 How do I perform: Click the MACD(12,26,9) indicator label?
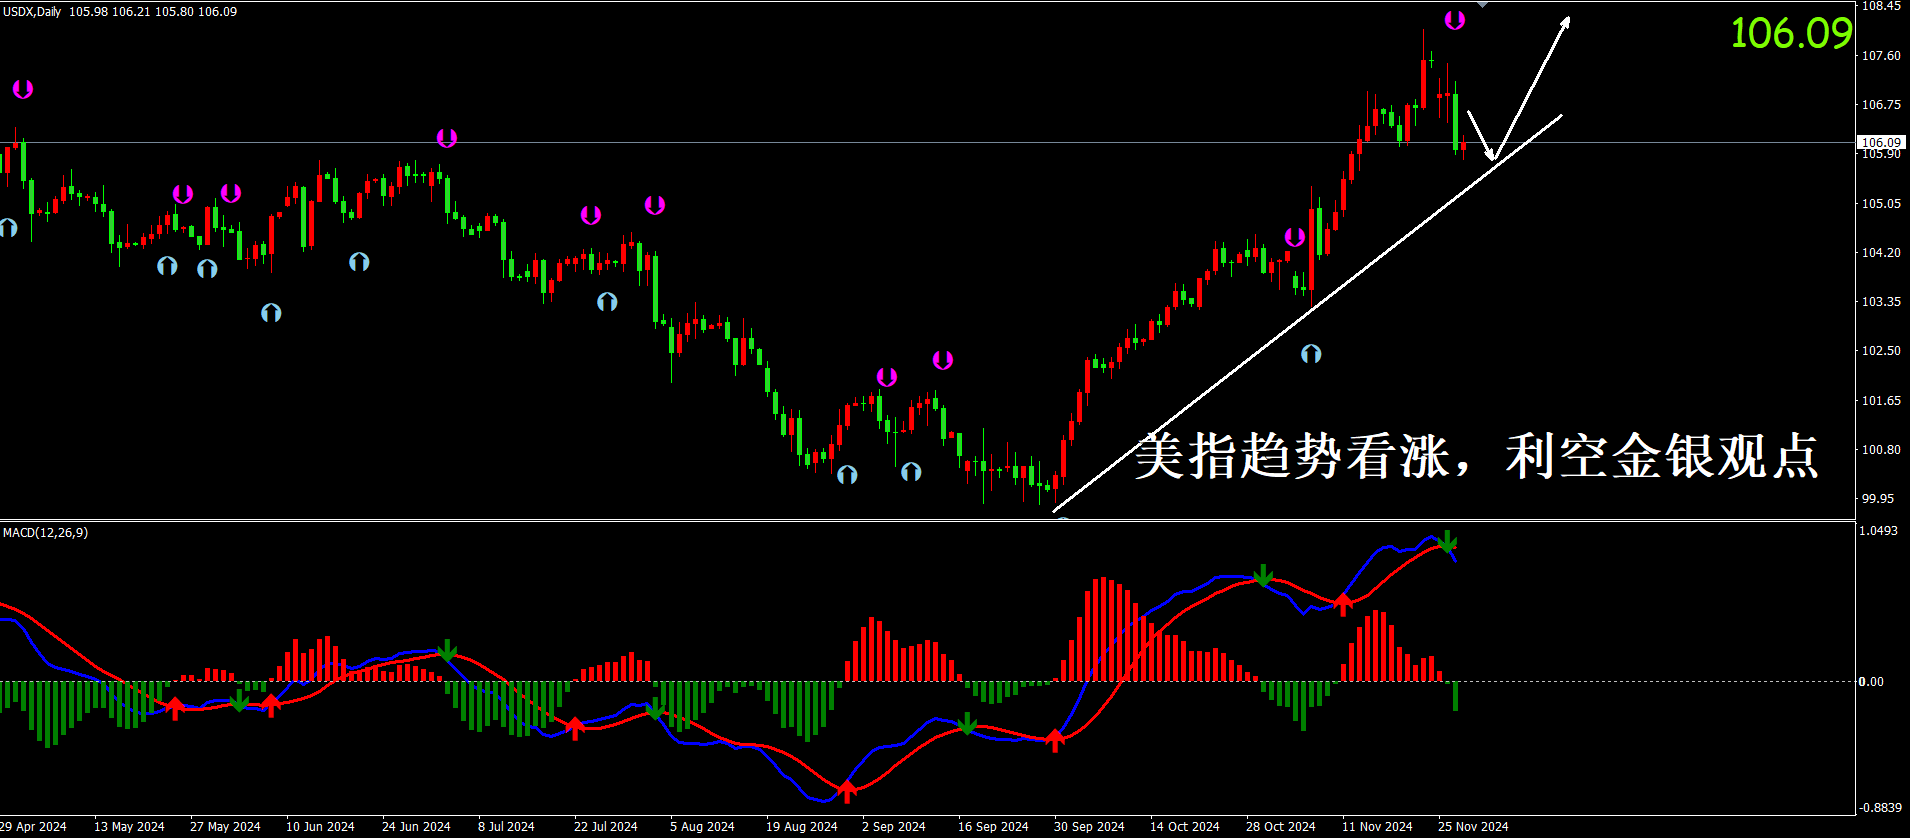click(46, 533)
